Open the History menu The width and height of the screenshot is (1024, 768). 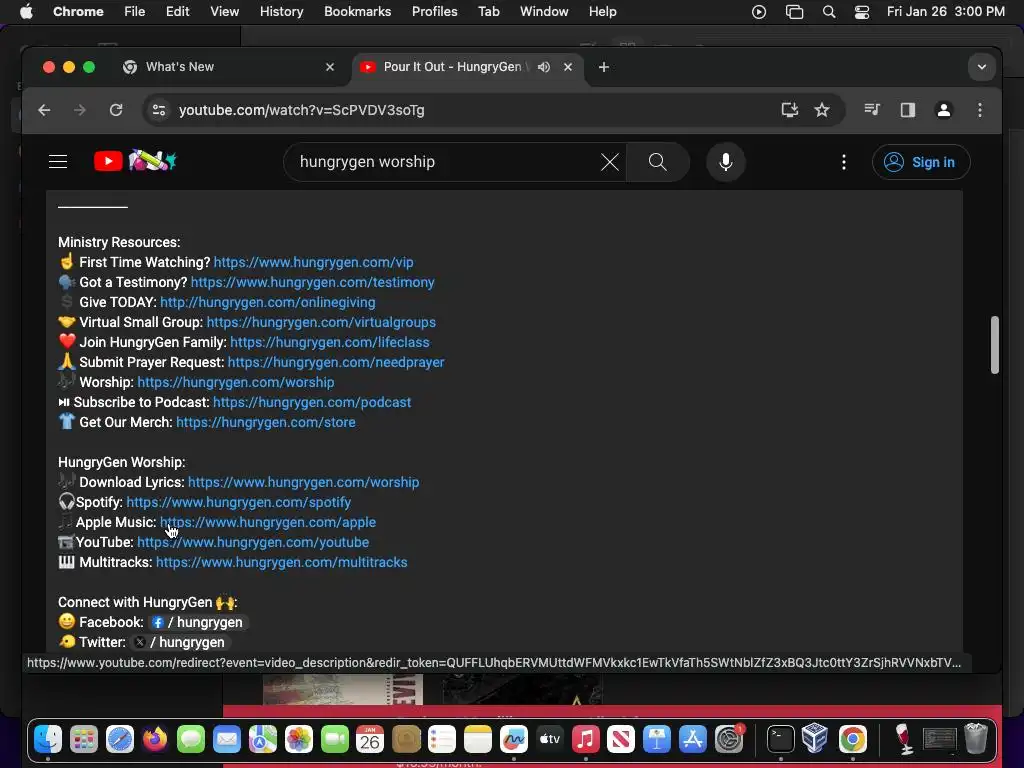pyautogui.click(x=281, y=12)
